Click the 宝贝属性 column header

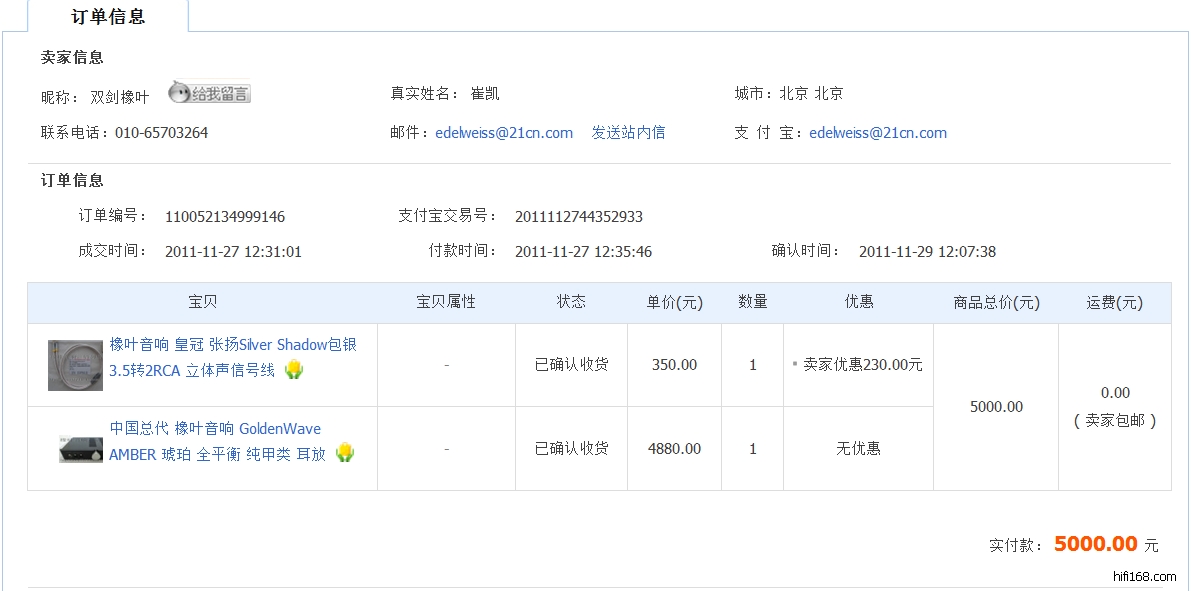(x=446, y=302)
